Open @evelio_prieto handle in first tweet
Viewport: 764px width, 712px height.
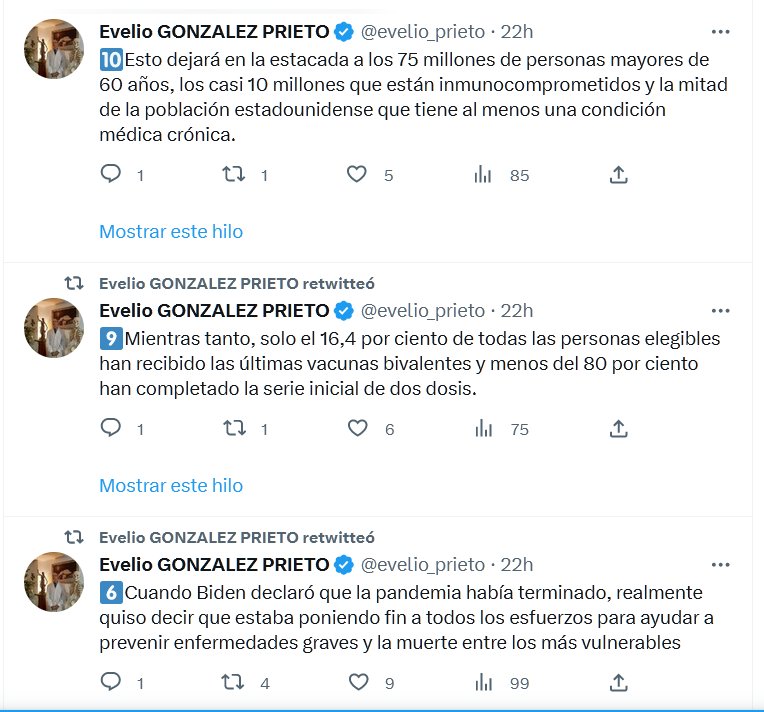422,32
